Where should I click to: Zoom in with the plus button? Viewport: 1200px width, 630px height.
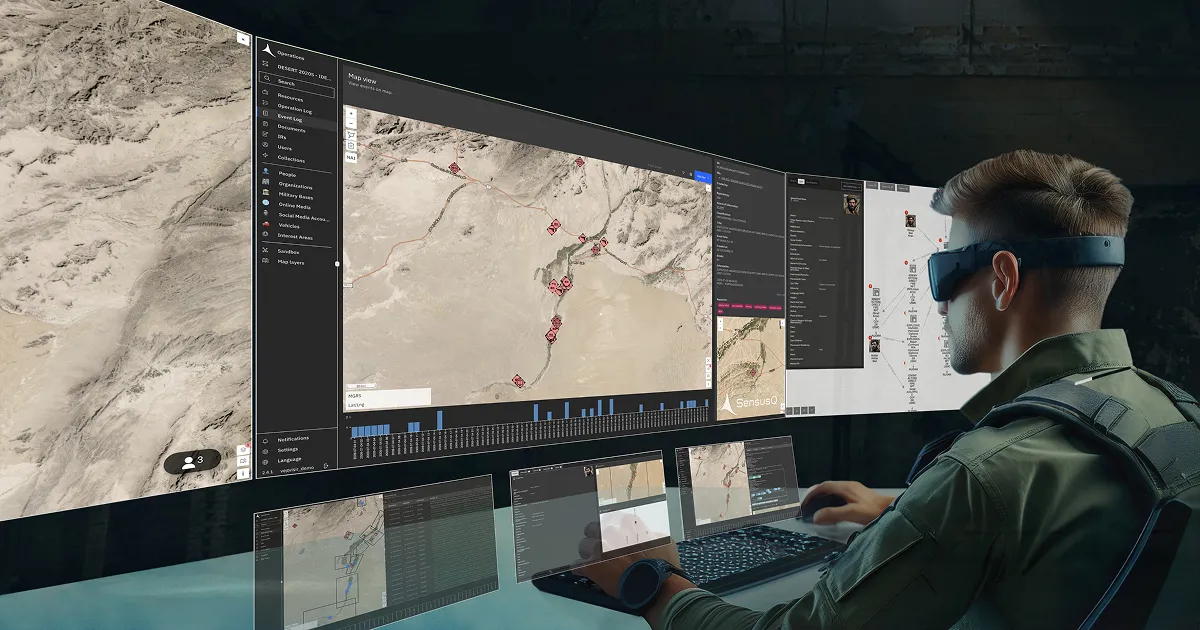pos(351,113)
